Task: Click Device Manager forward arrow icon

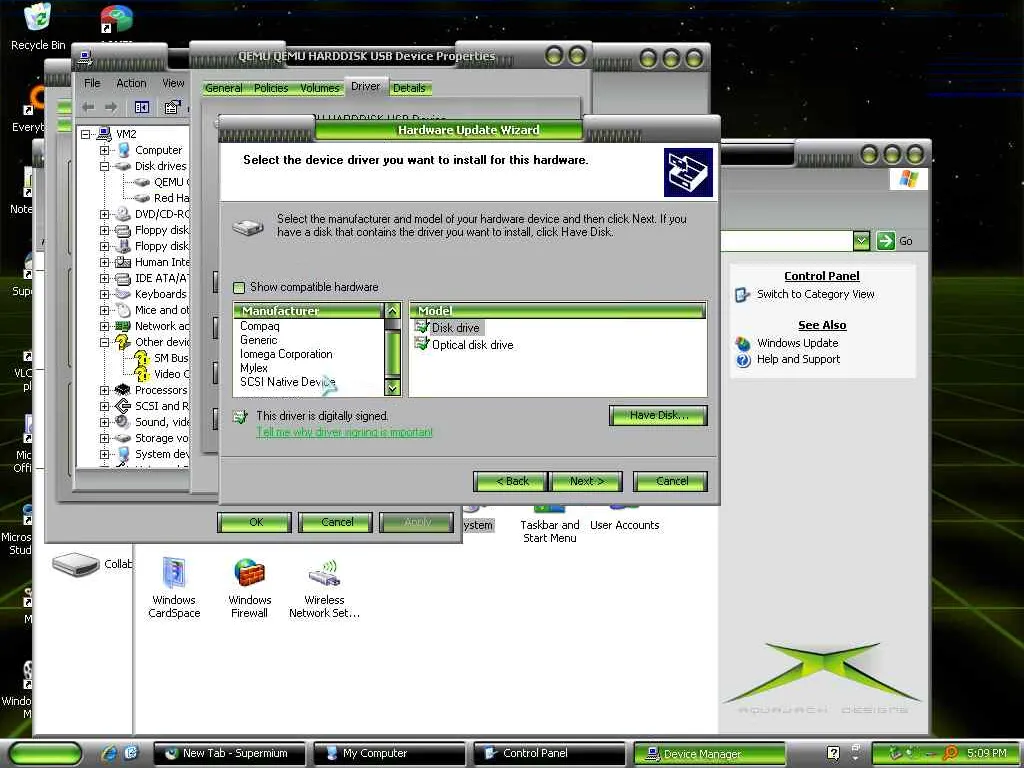Action: pos(111,107)
